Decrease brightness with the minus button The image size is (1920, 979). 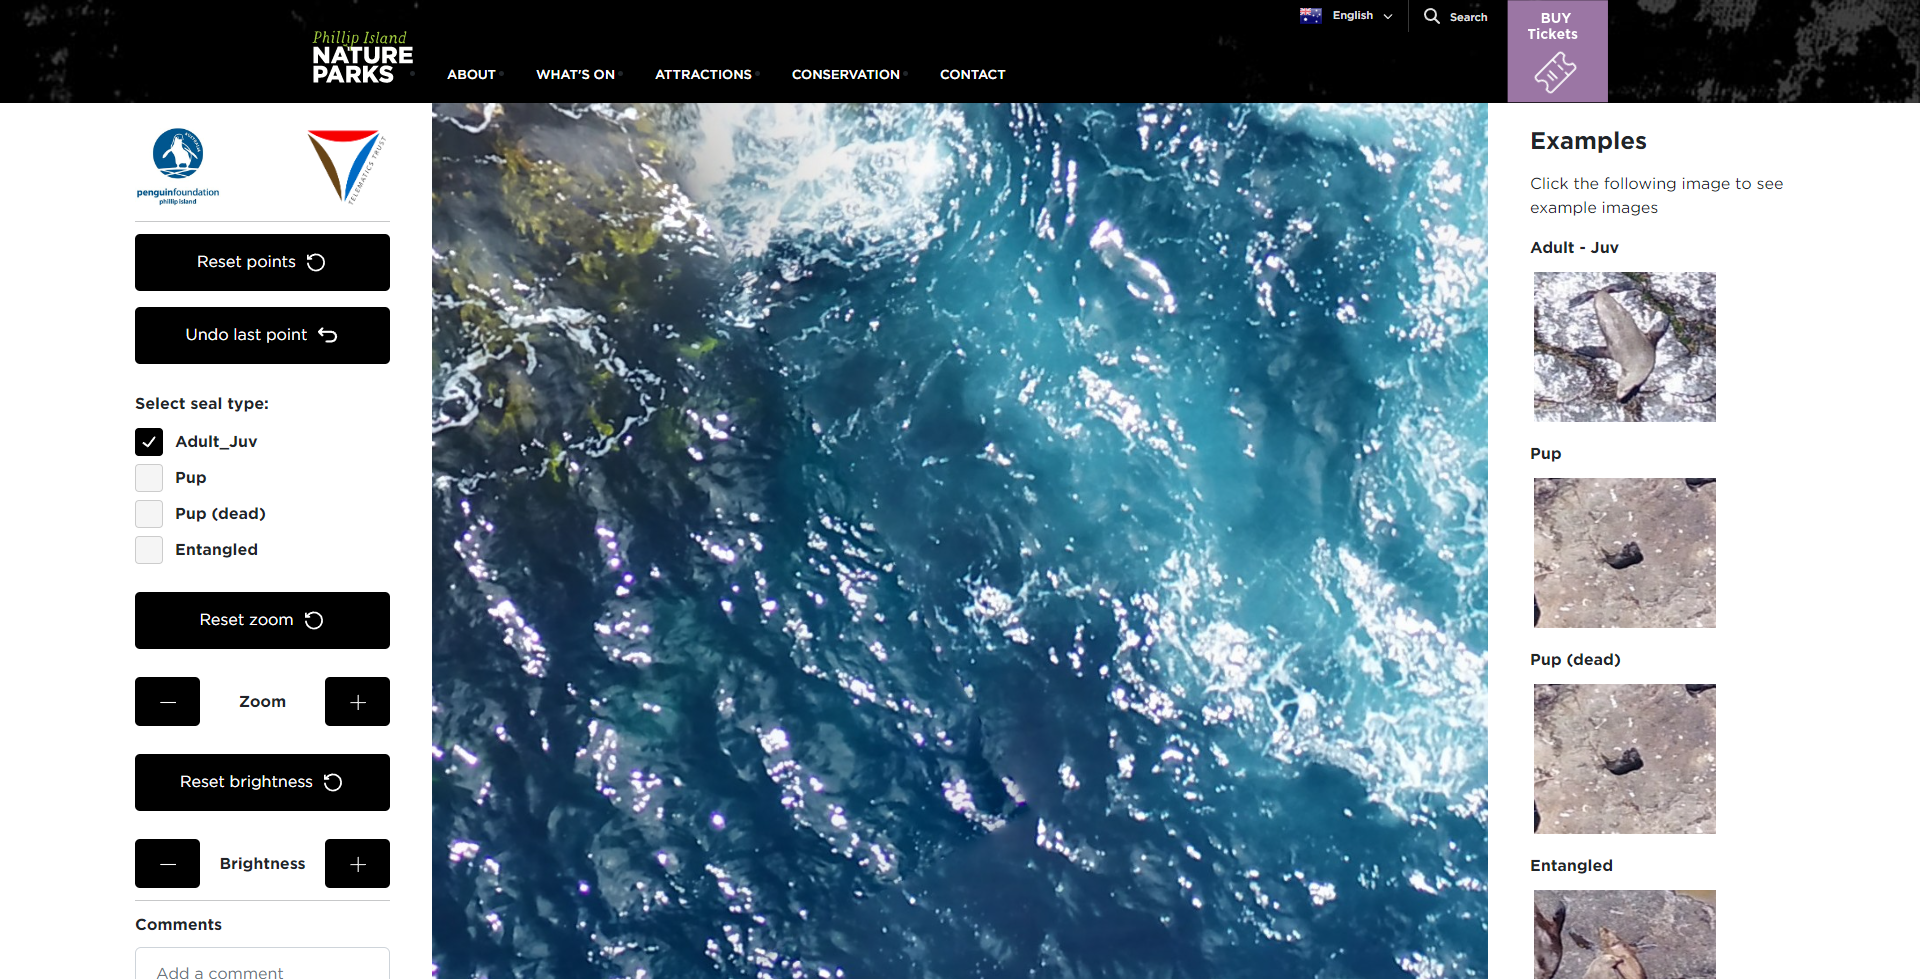167,864
